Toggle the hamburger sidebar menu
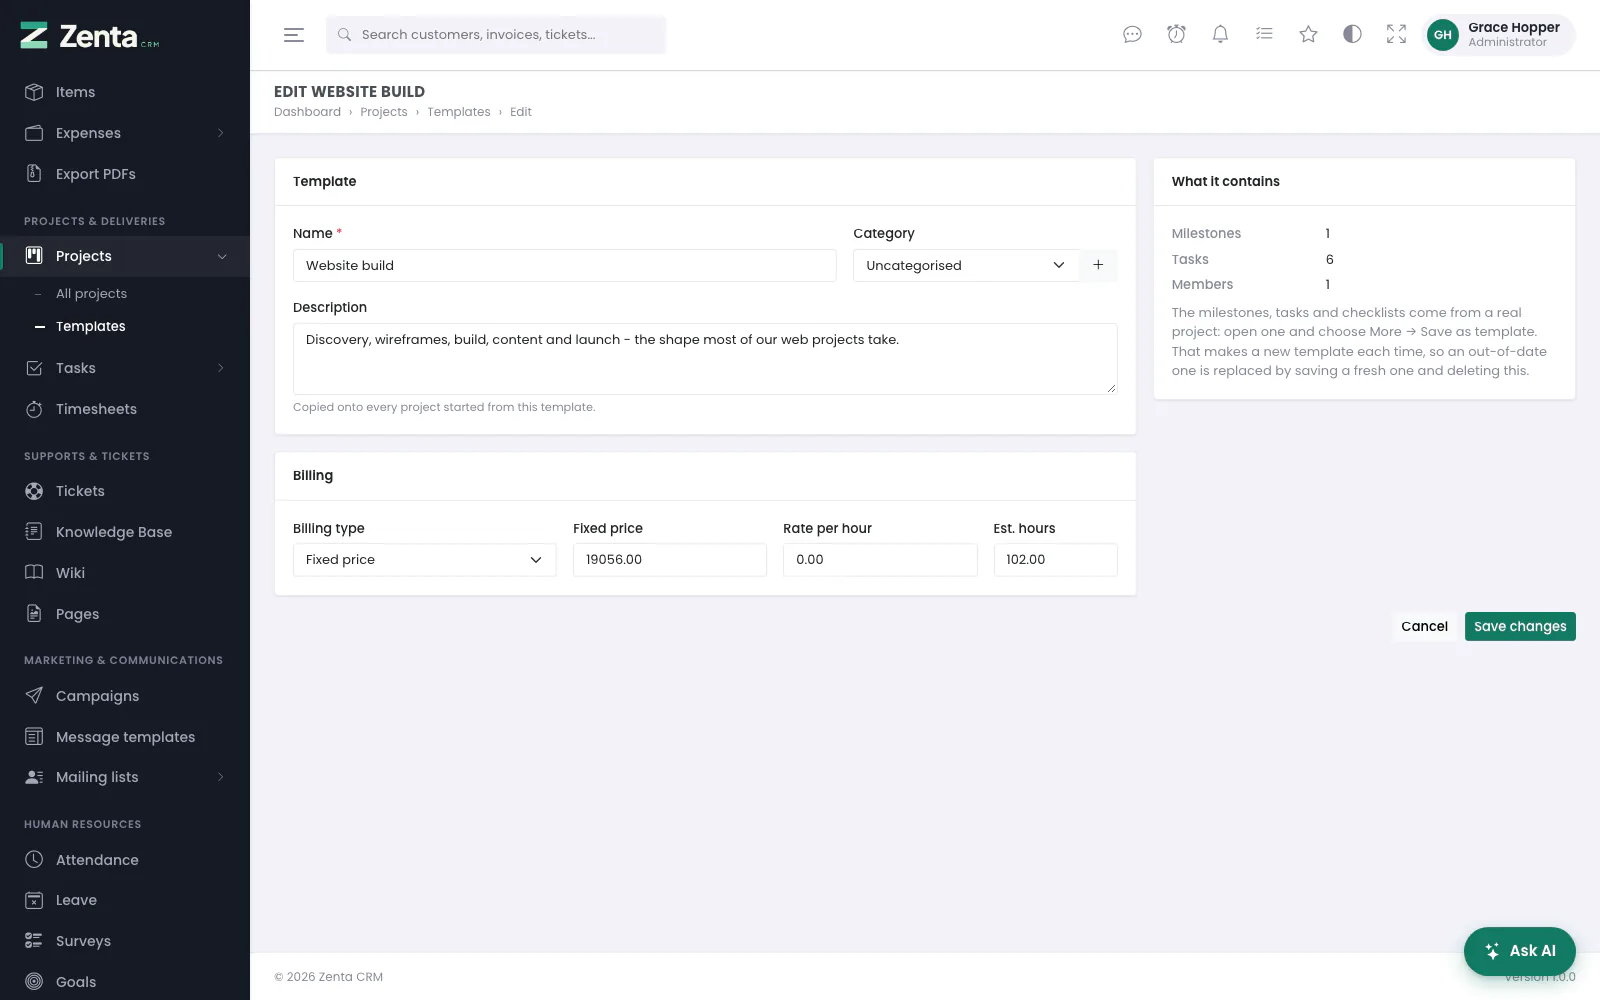 tap(294, 35)
